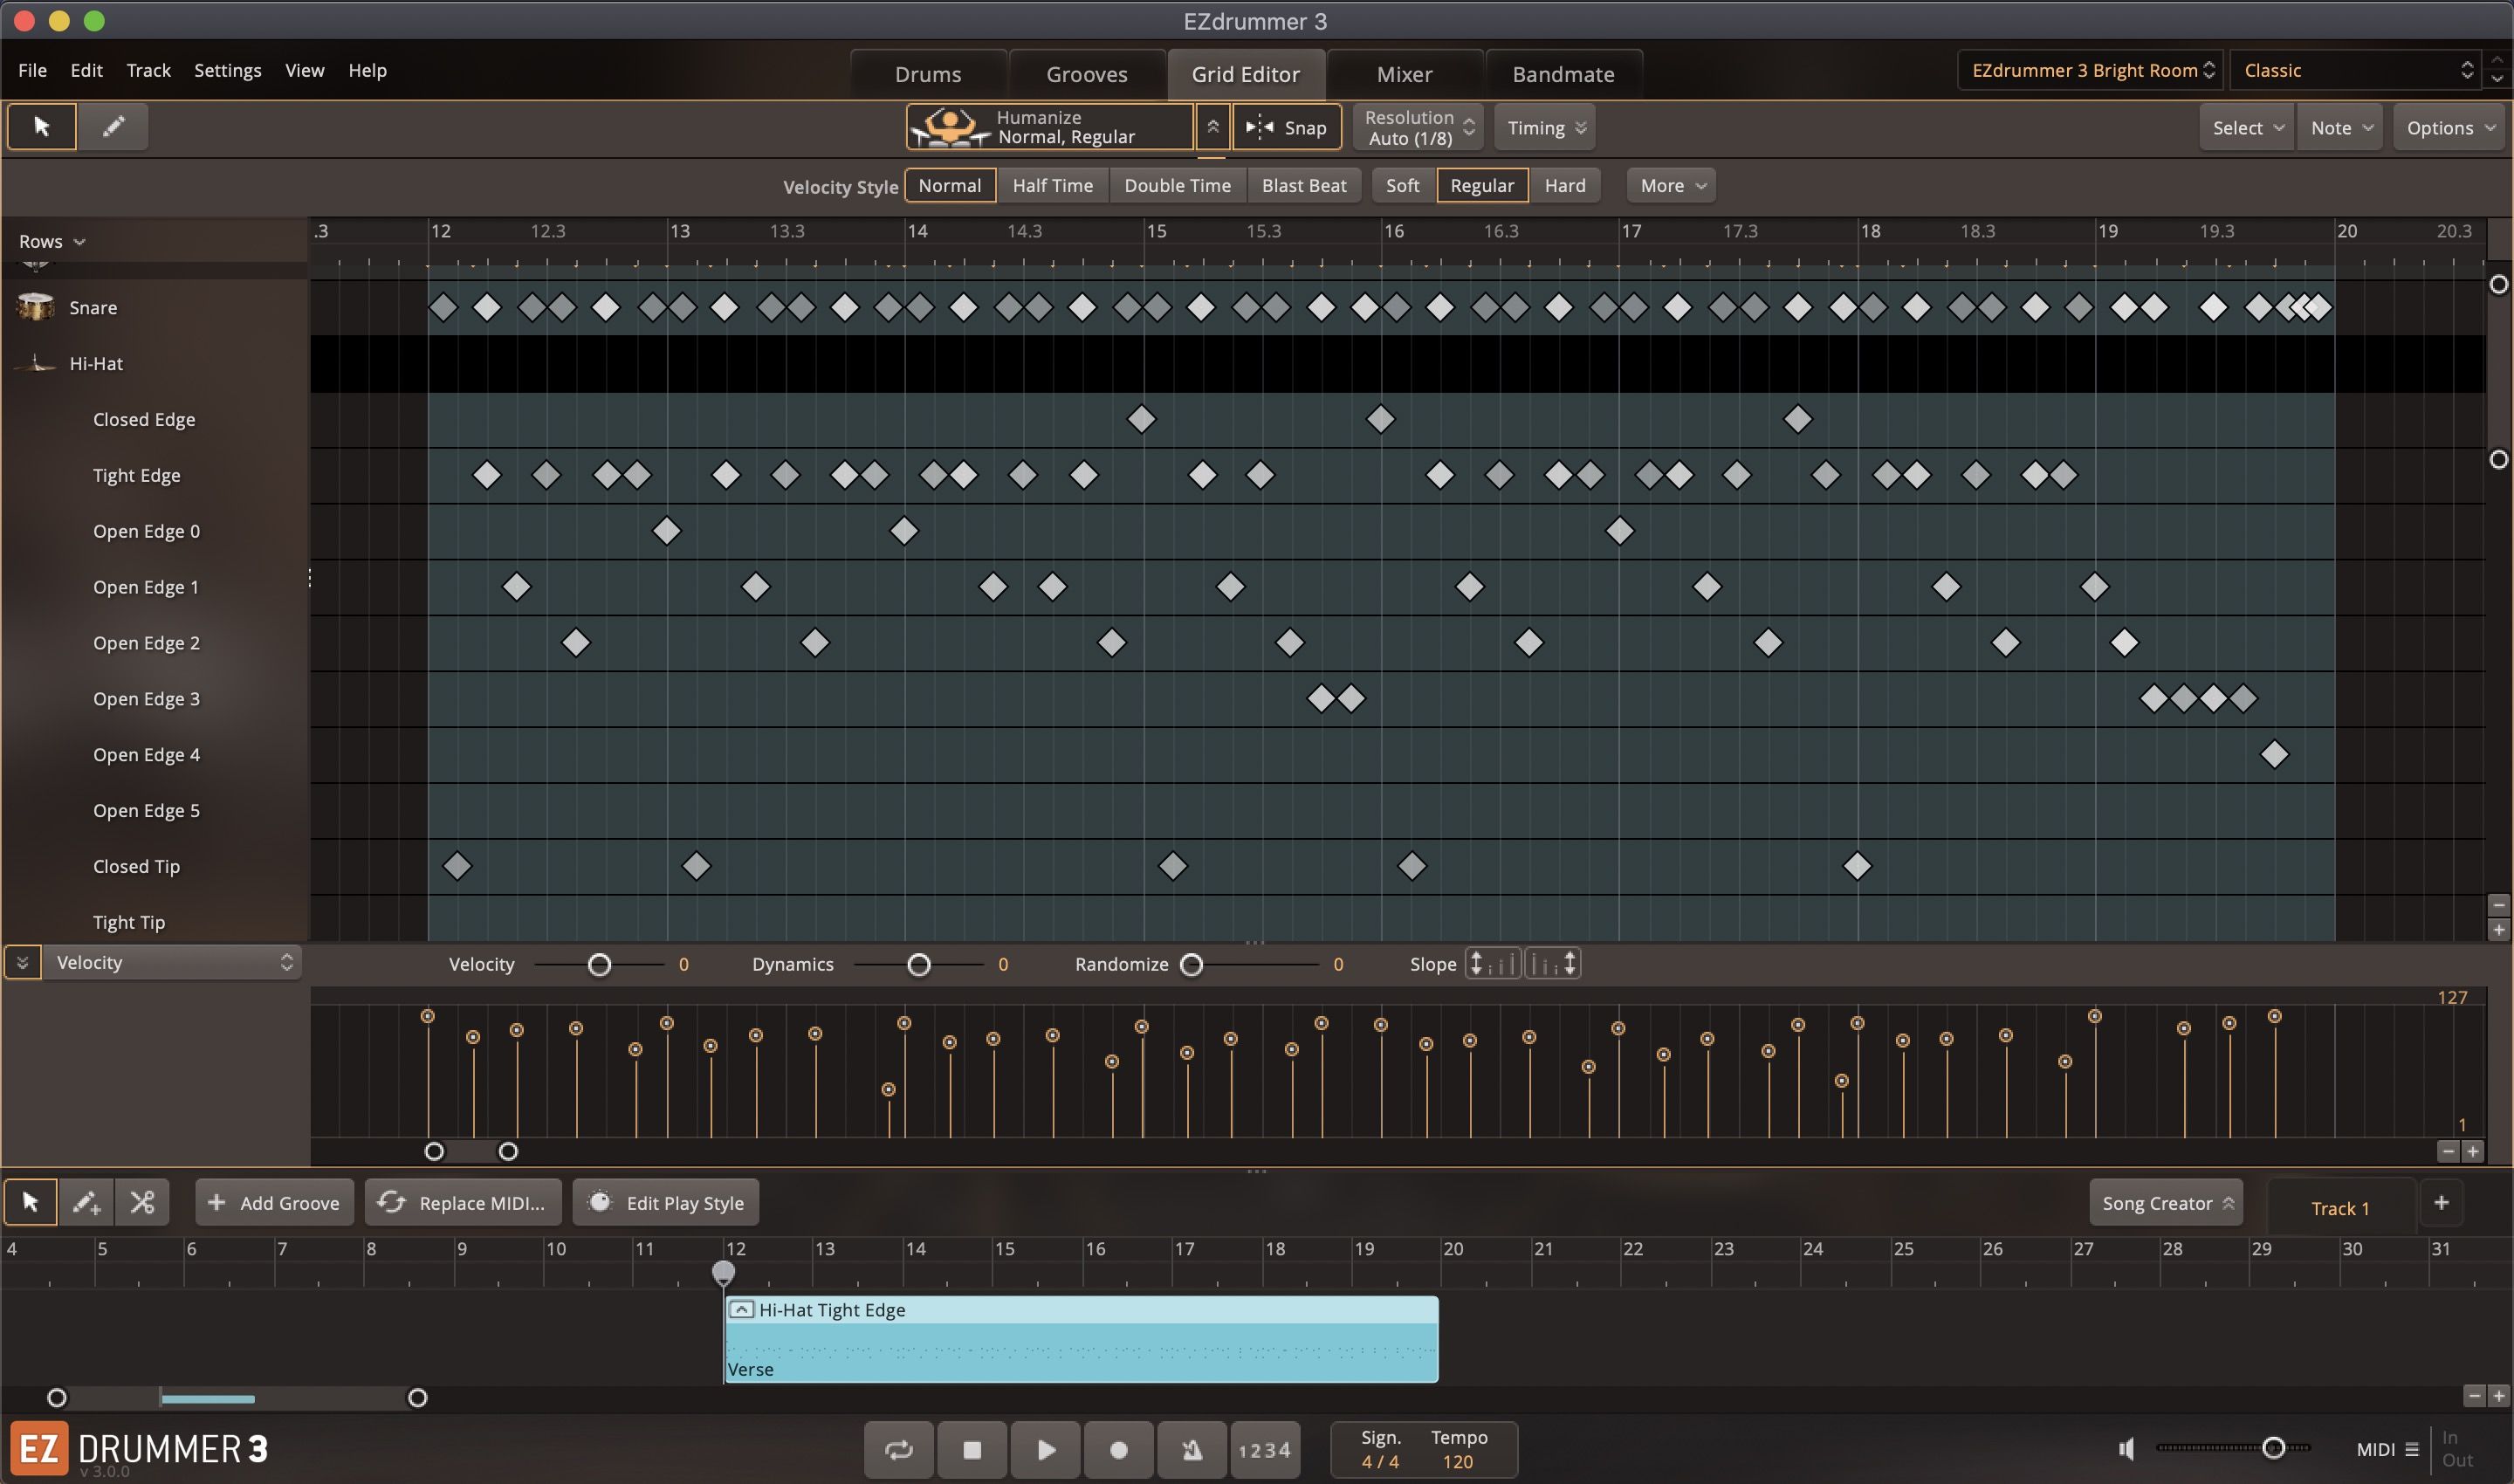Screen dimensions: 2514x1484
Task: Toggle the 1234 count-in button
Action: [1265, 1449]
